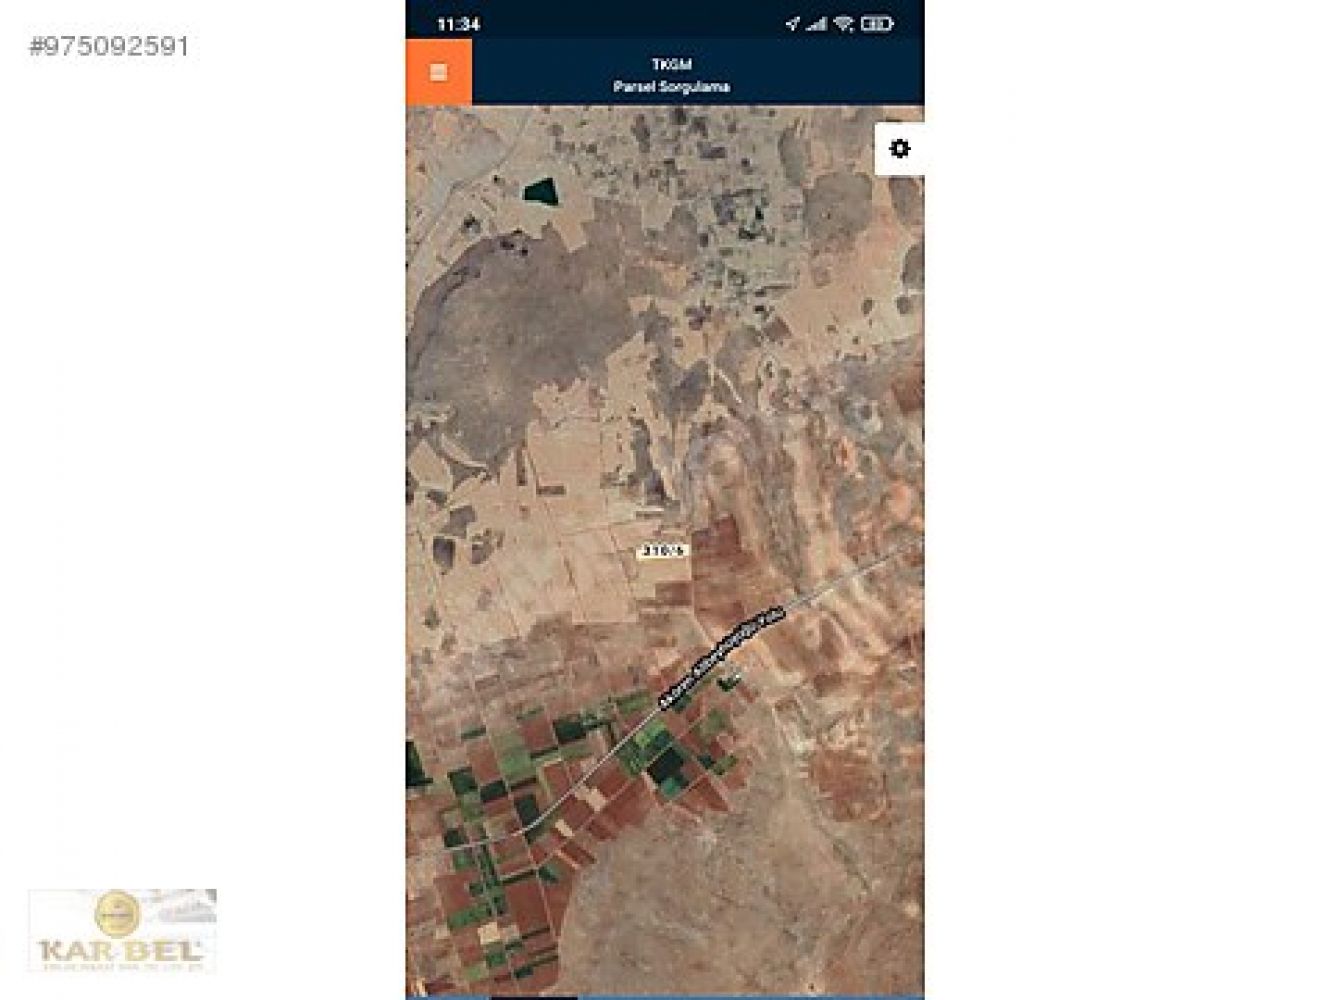The image size is (1333, 1000).
Task: Click the gold emblem in KAR-BEL logo
Action: click(117, 912)
